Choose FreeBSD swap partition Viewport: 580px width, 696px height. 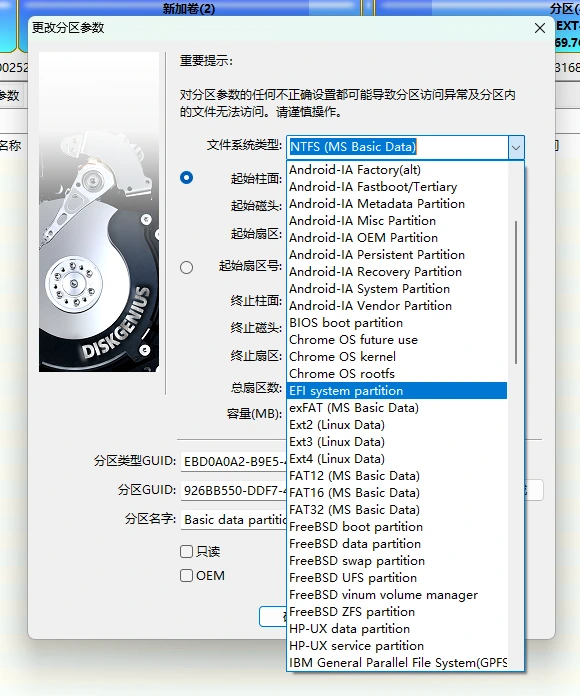[397, 561]
